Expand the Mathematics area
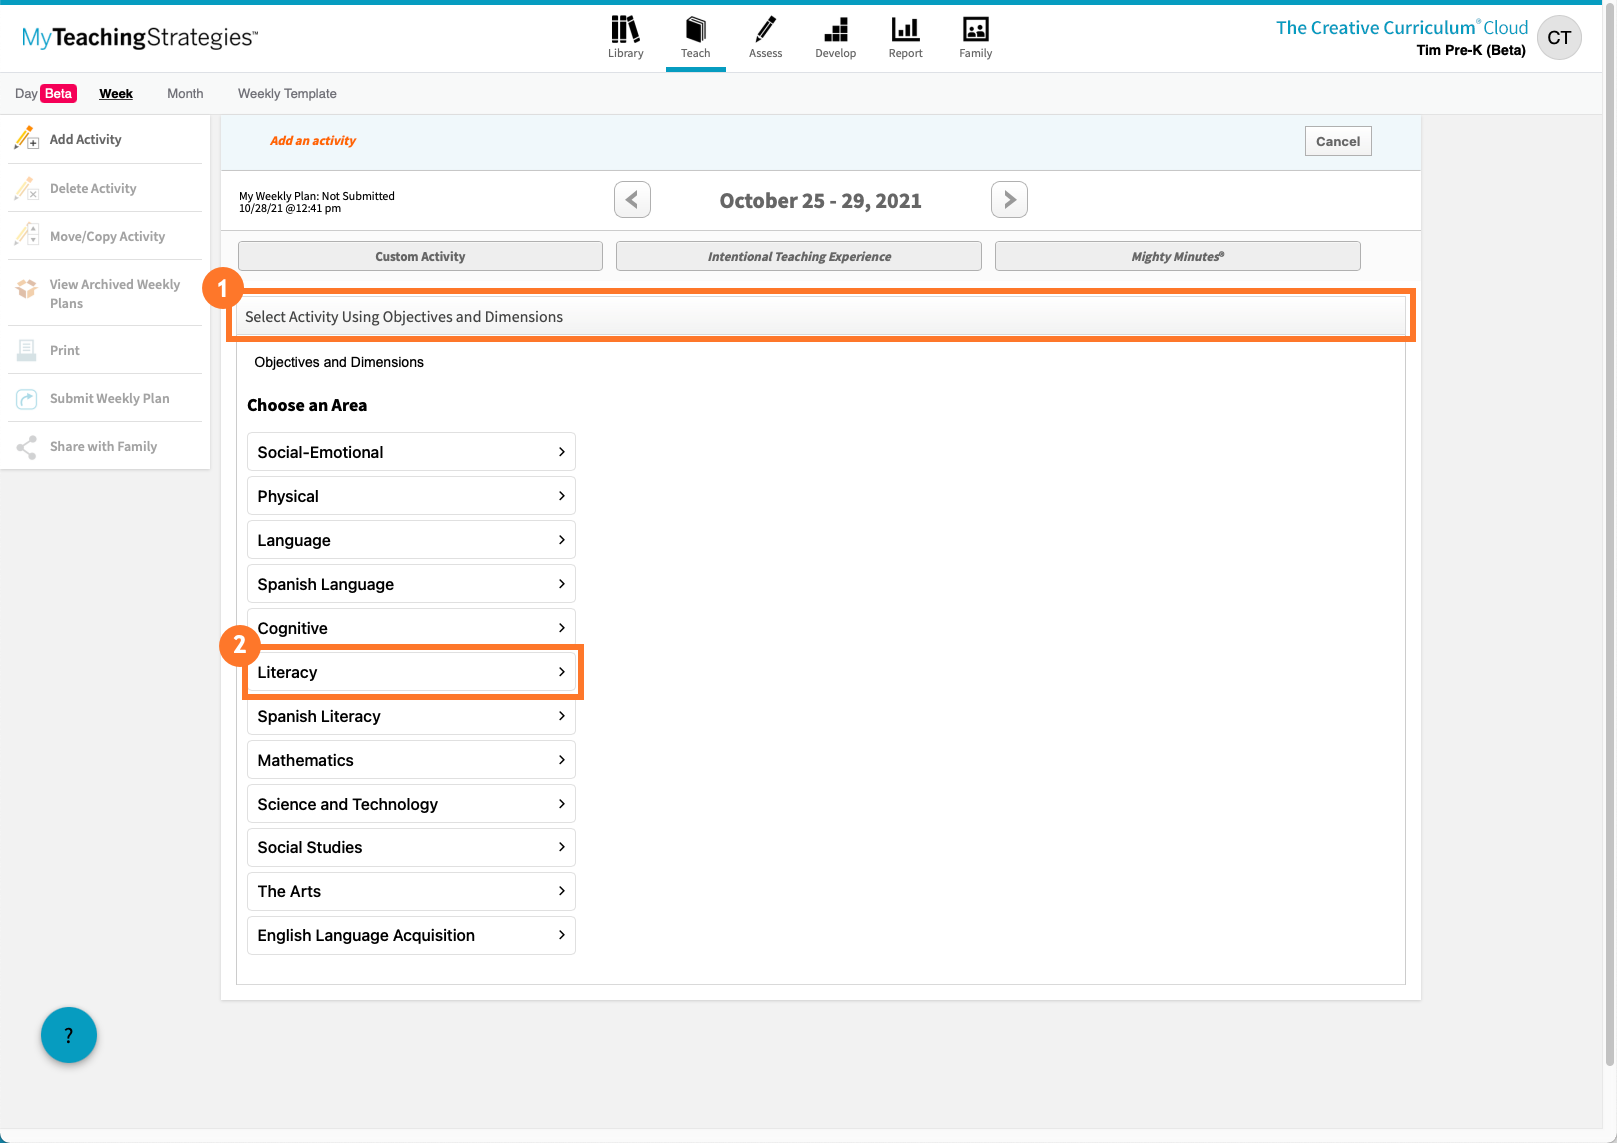This screenshot has width=1617, height=1143. pos(411,760)
